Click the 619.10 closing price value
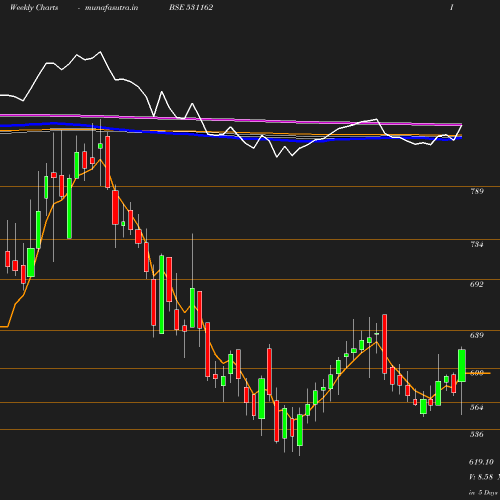This screenshot has height=500, width=500. click(481, 462)
